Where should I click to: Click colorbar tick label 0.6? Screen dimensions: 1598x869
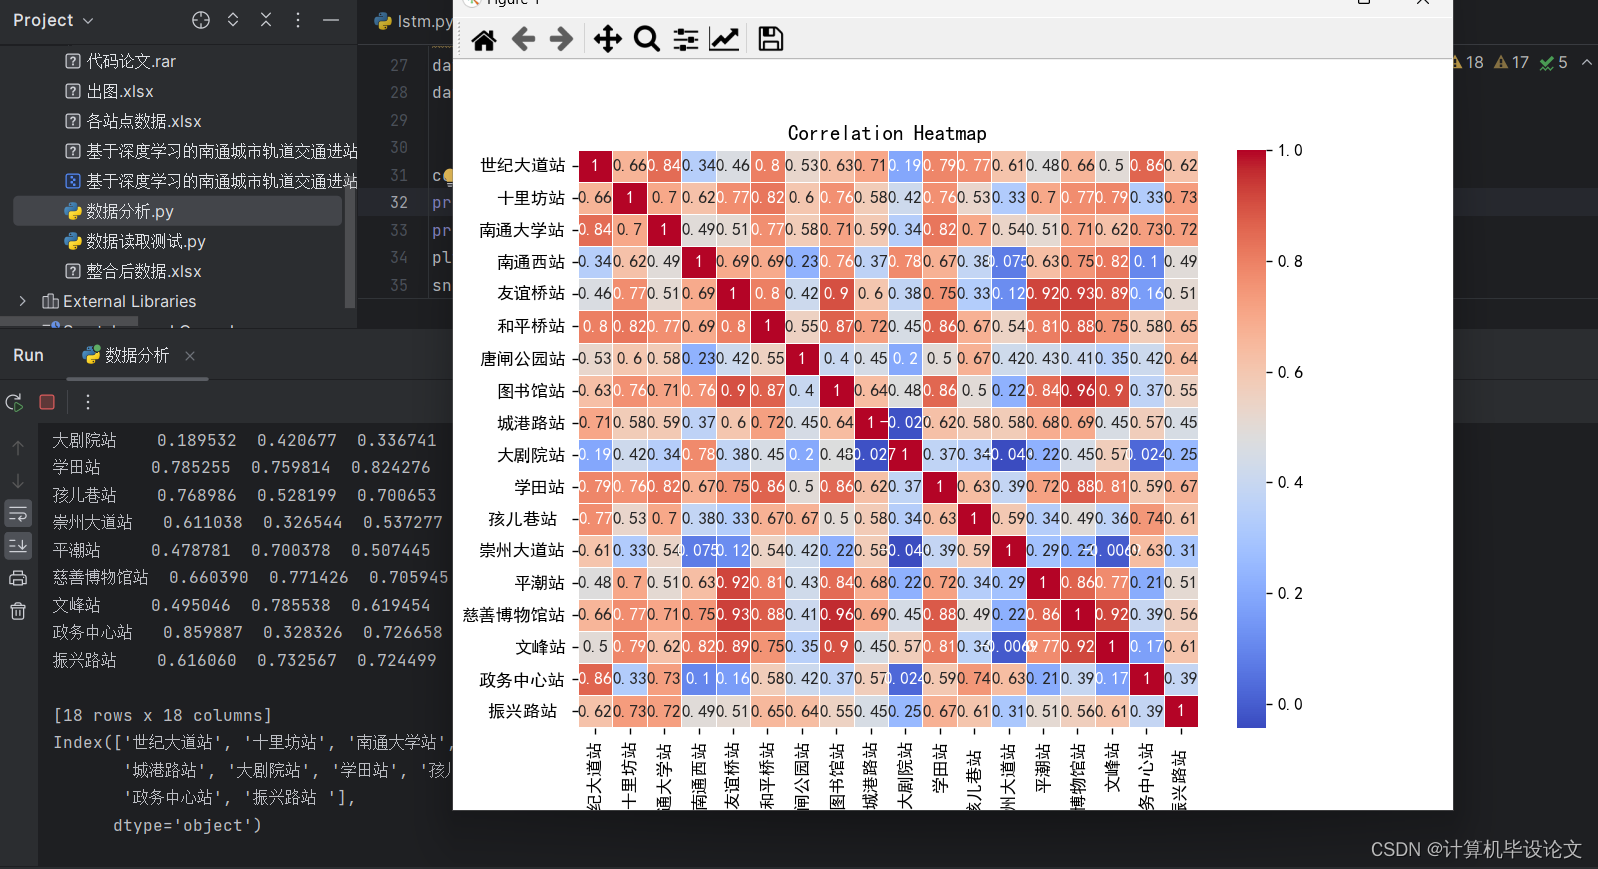(x=1290, y=372)
